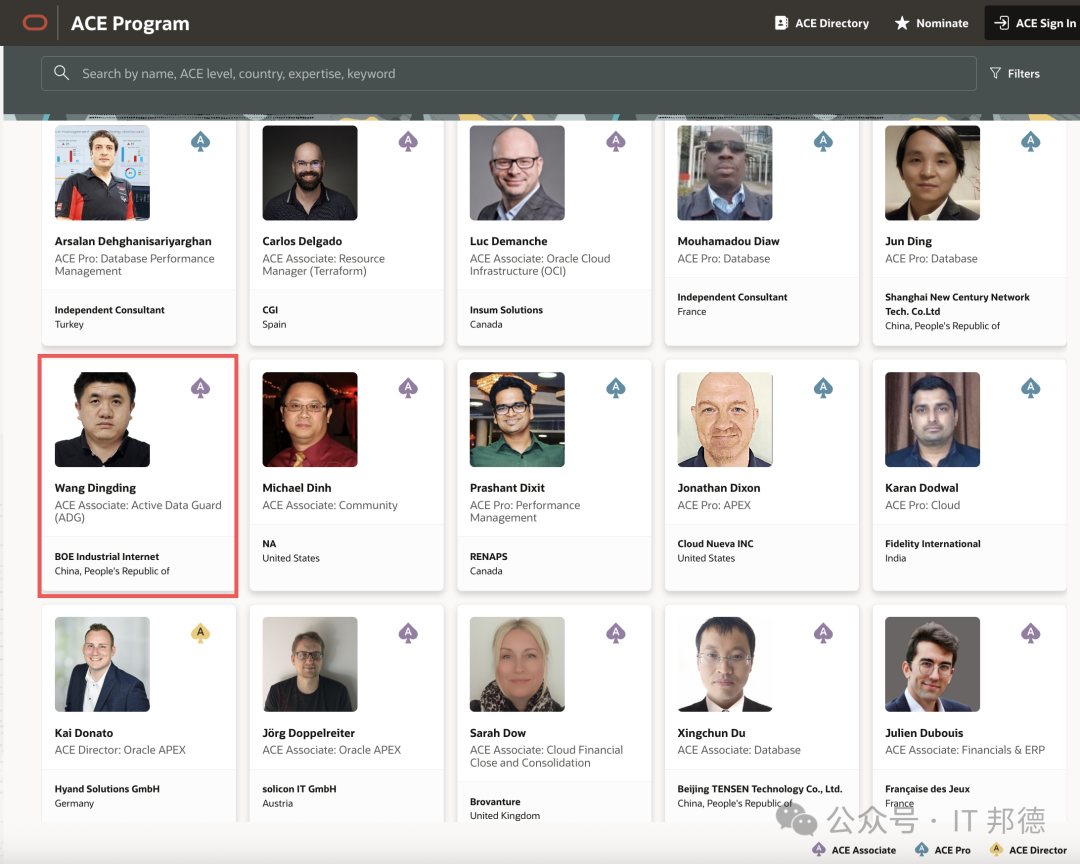Screen dimensions: 1080x864
Task: Open Karan Dodwal's name link
Action: tap(922, 488)
